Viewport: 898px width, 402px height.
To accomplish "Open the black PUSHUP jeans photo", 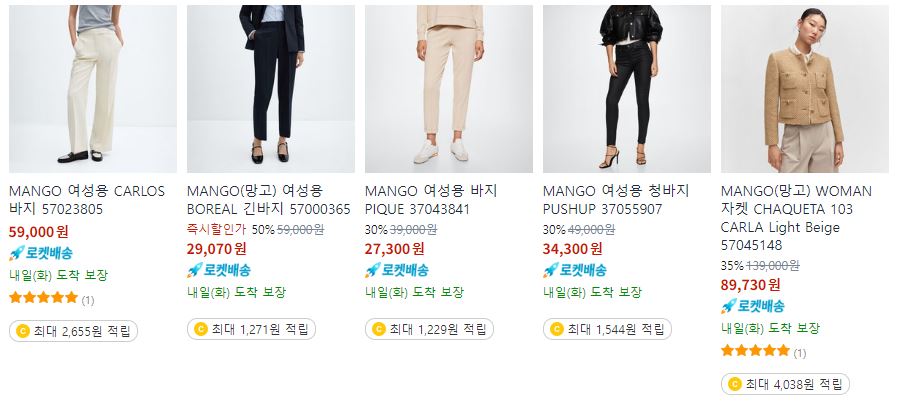I will pos(627,89).
